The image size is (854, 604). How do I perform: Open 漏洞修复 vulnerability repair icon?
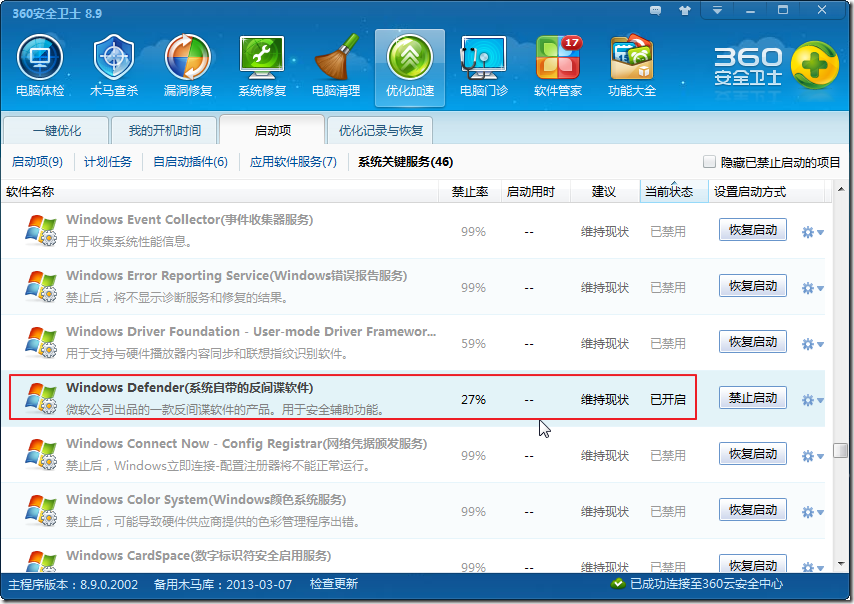(x=188, y=66)
